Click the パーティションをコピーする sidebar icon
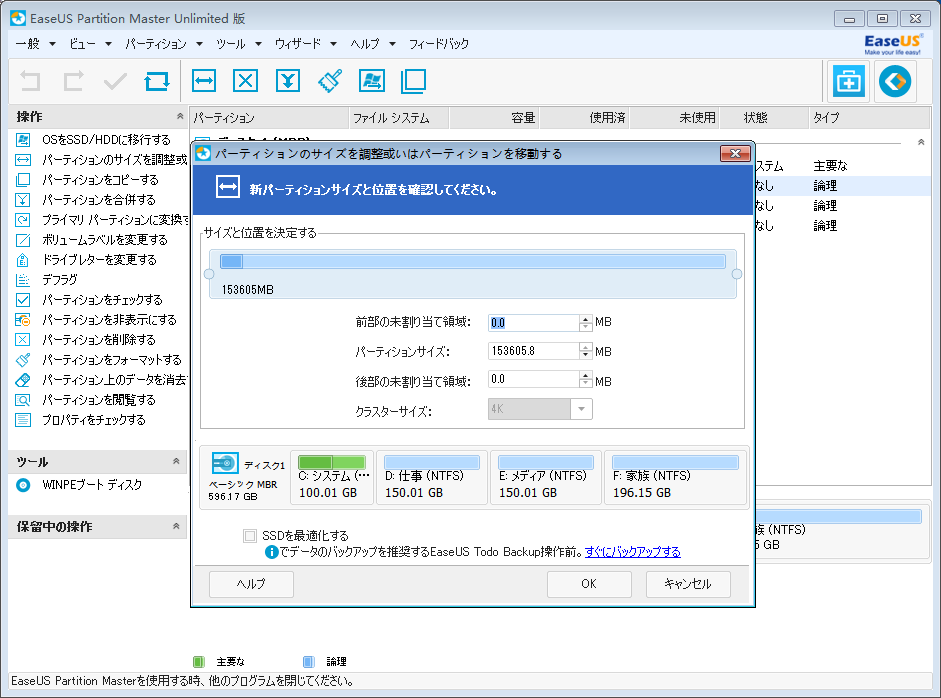 coord(23,179)
